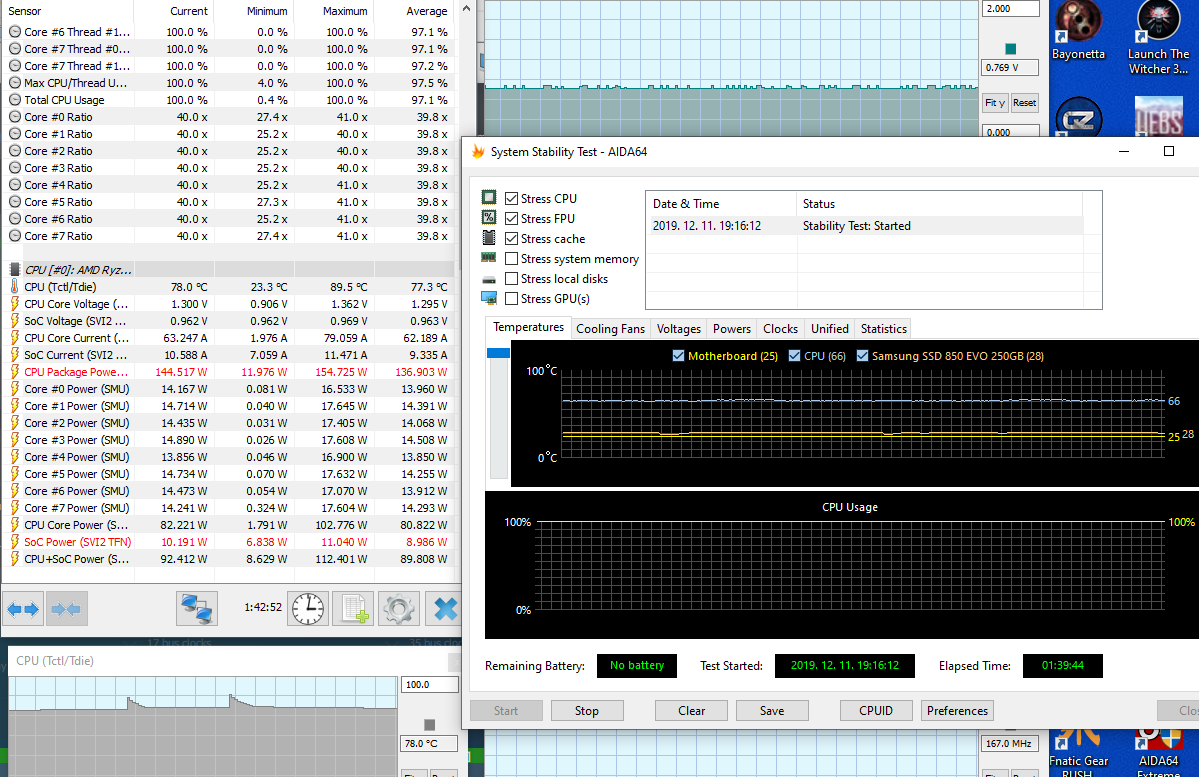Screen dimensions: 1199x777
Task: Click the gray color swatch on CPU Tctl/Tdie graph
Action: pos(430,724)
